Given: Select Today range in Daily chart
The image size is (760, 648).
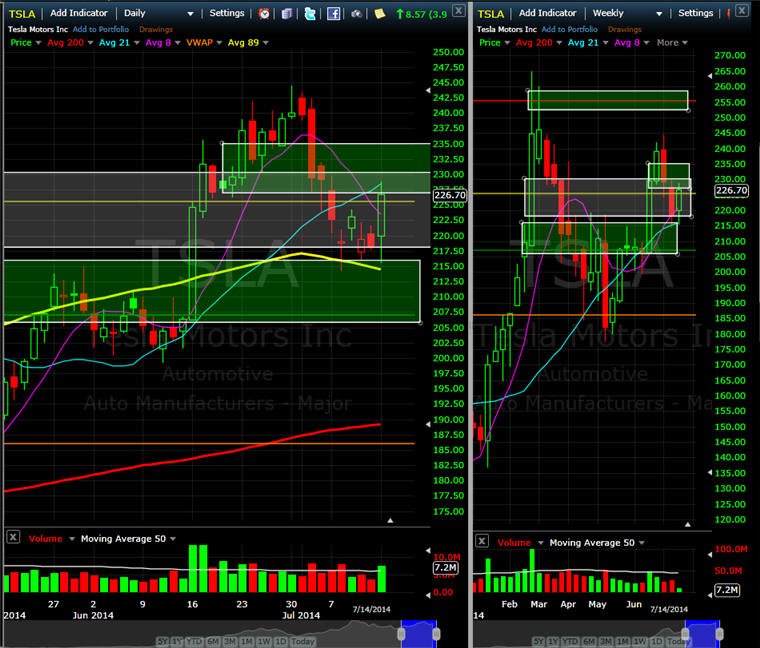Looking at the screenshot, I should (303, 642).
